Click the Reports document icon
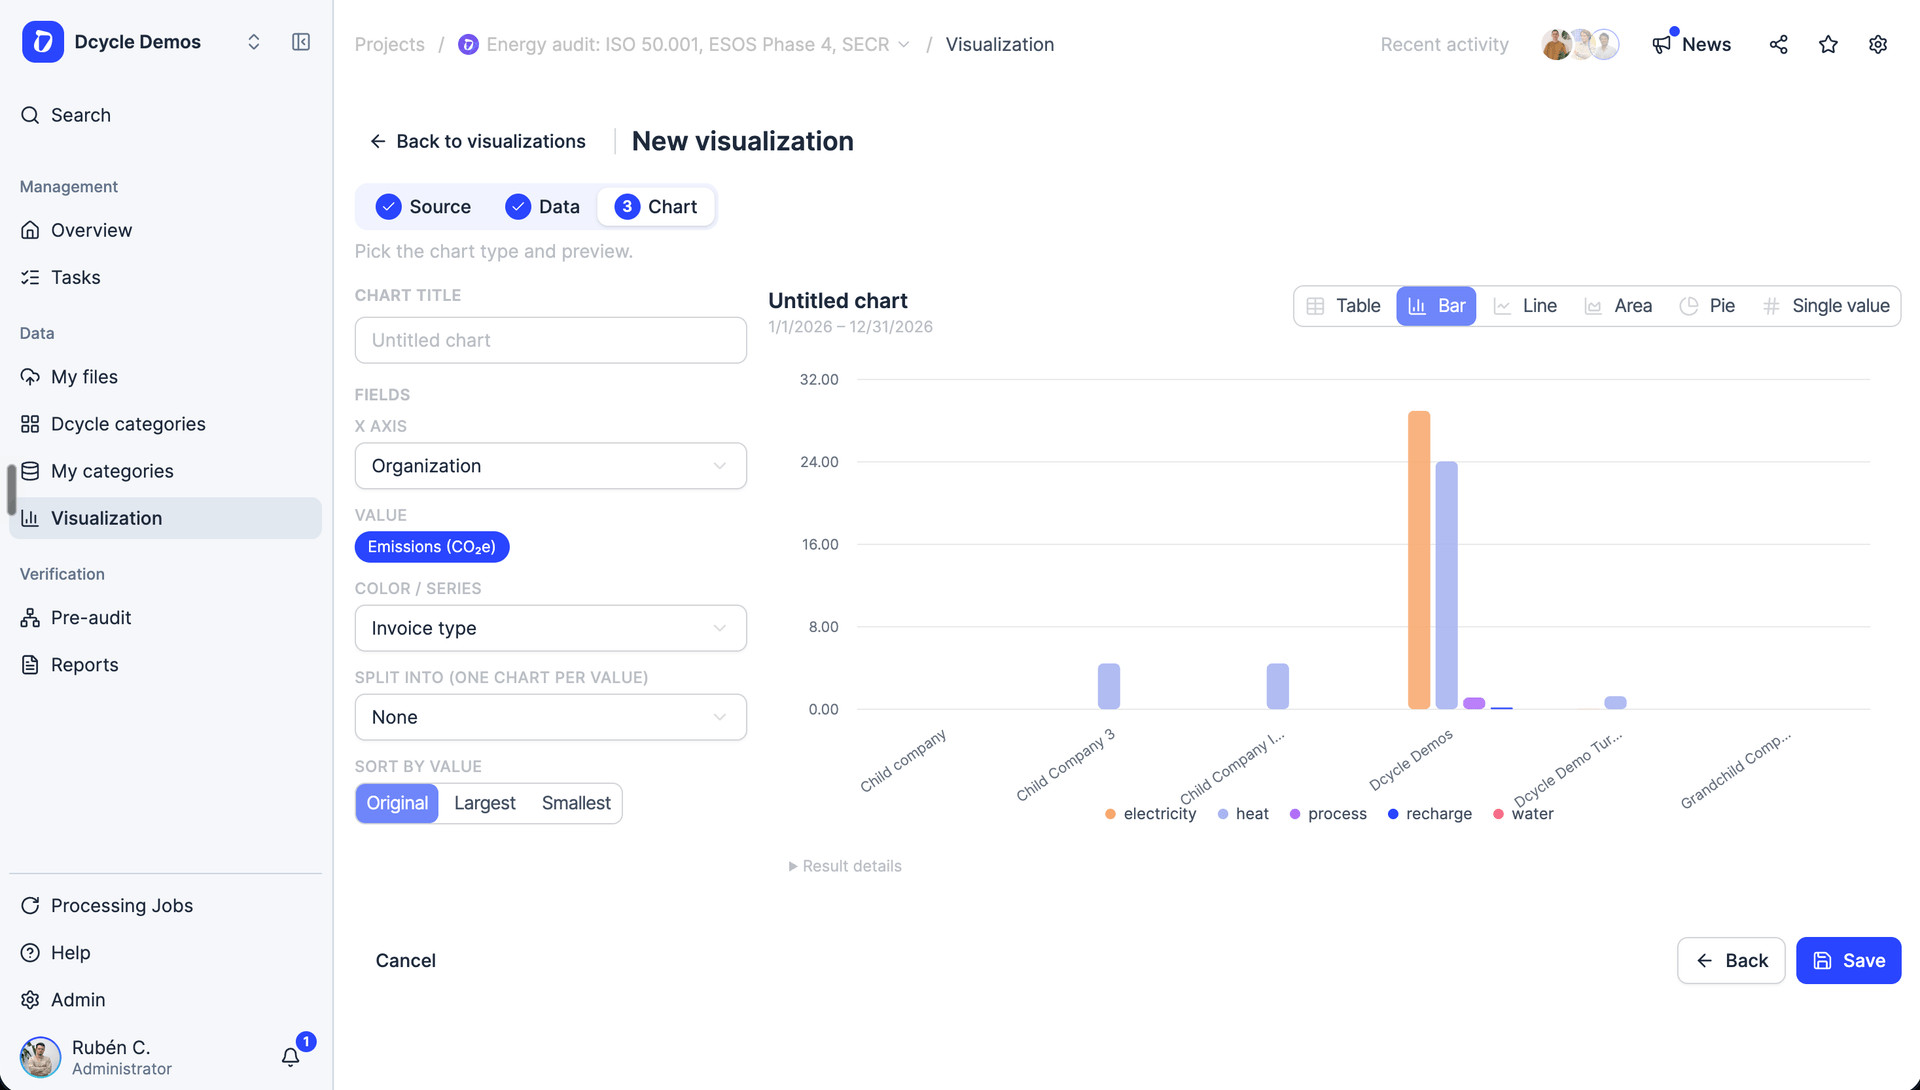The width and height of the screenshot is (1920, 1090). [30, 665]
